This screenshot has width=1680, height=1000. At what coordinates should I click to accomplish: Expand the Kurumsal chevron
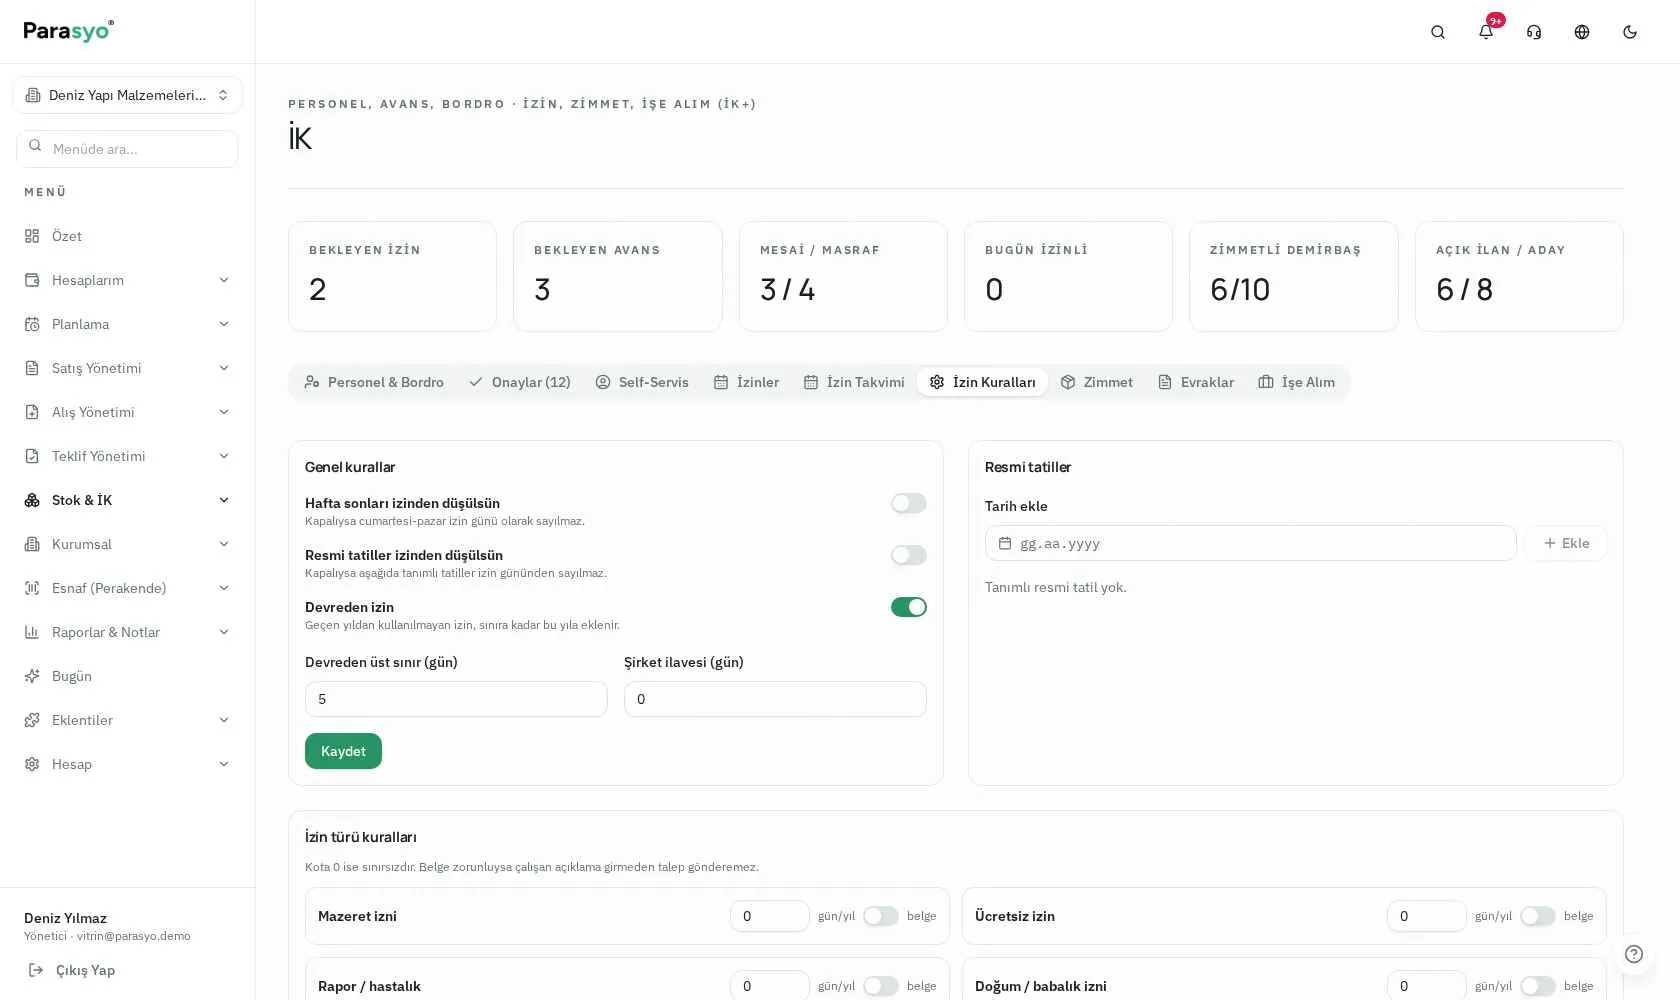tap(224, 544)
